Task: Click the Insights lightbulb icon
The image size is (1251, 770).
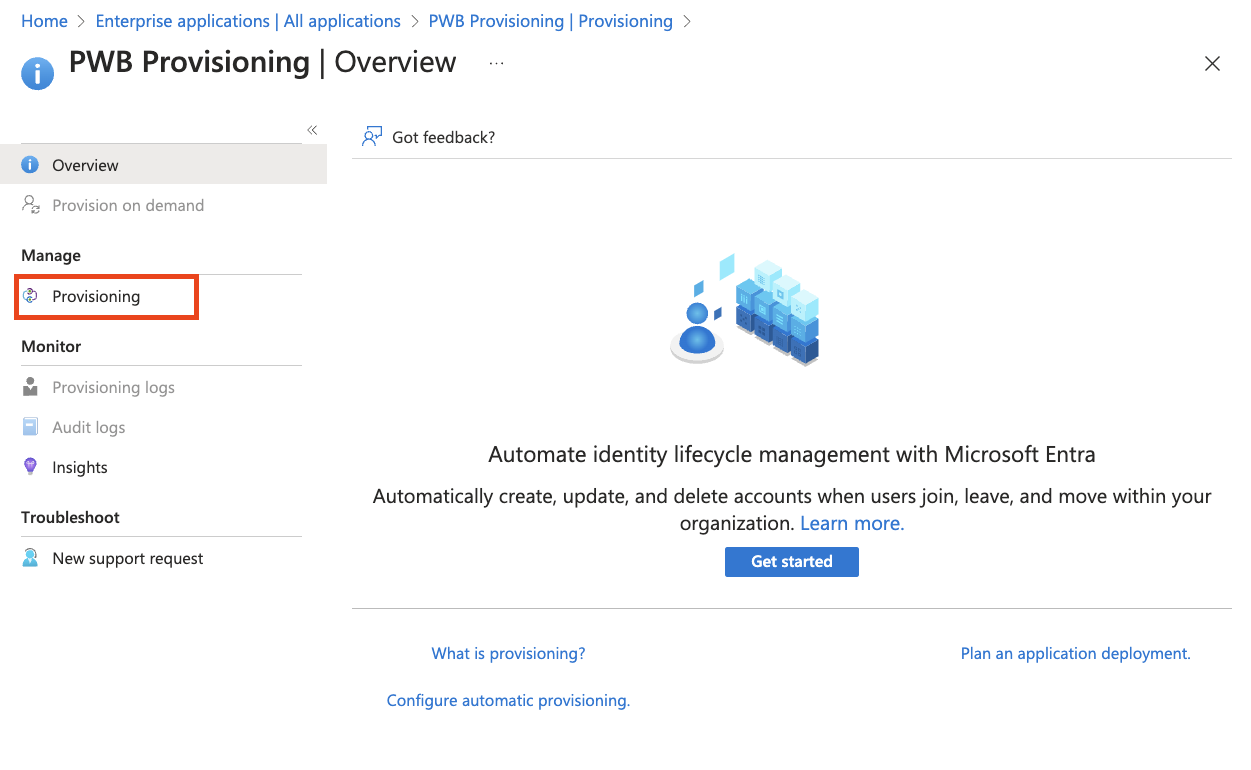Action: pos(31,467)
